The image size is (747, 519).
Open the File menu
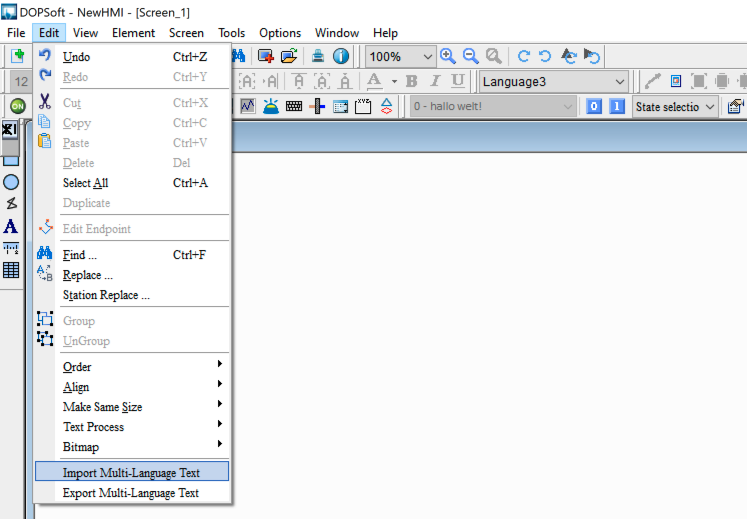tap(16, 33)
